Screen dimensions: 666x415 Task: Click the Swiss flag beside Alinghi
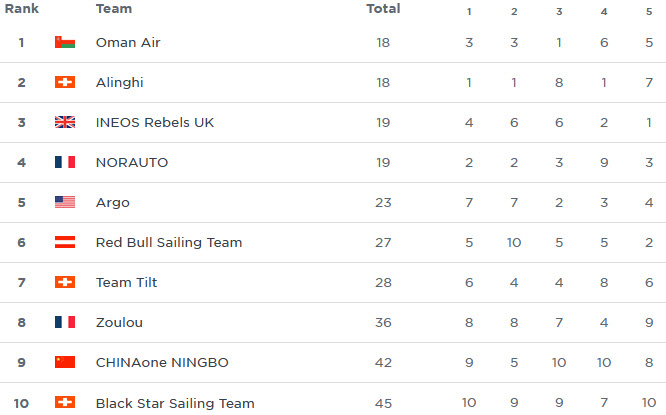(65, 82)
